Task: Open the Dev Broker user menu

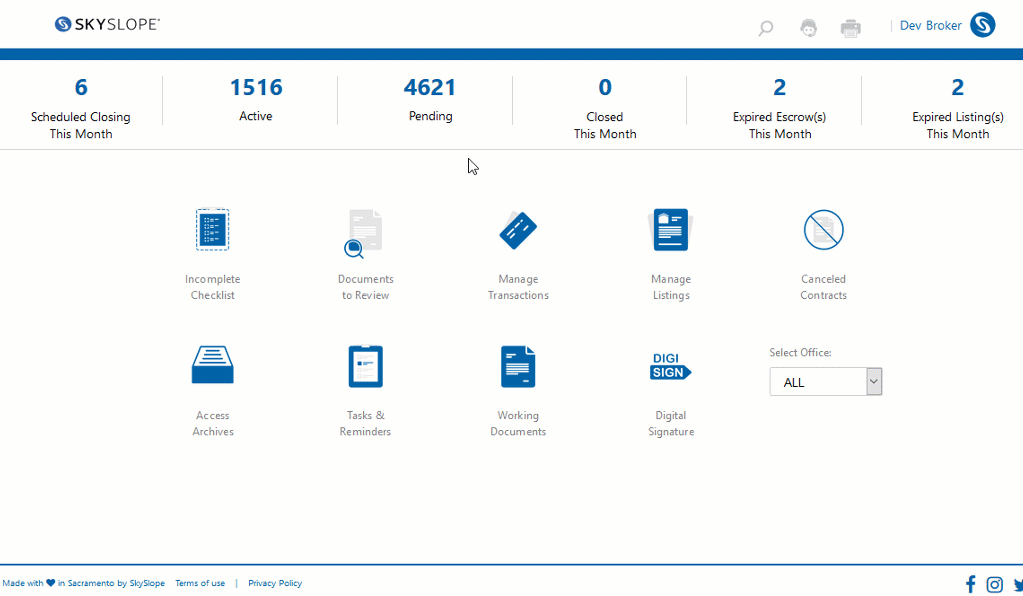Action: (930, 25)
